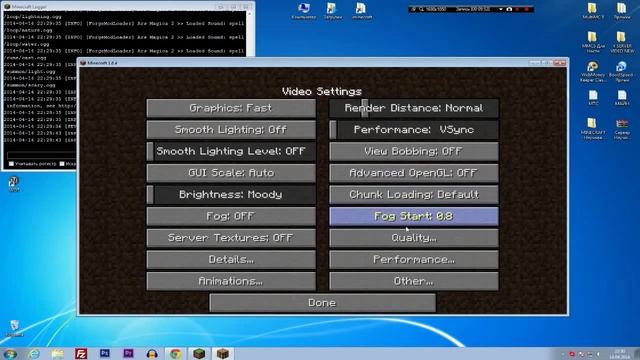Switch to Google Chrome on taskbar
The image size is (640, 360).
(x=176, y=353)
